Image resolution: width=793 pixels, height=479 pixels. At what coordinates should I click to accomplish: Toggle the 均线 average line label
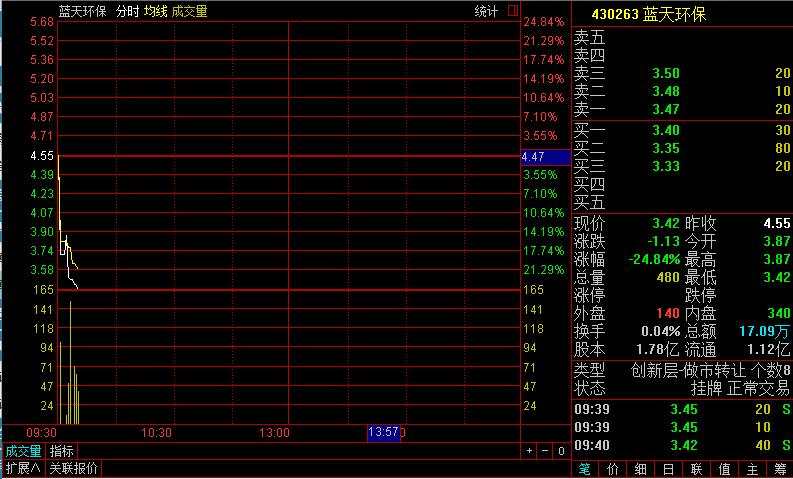155,11
